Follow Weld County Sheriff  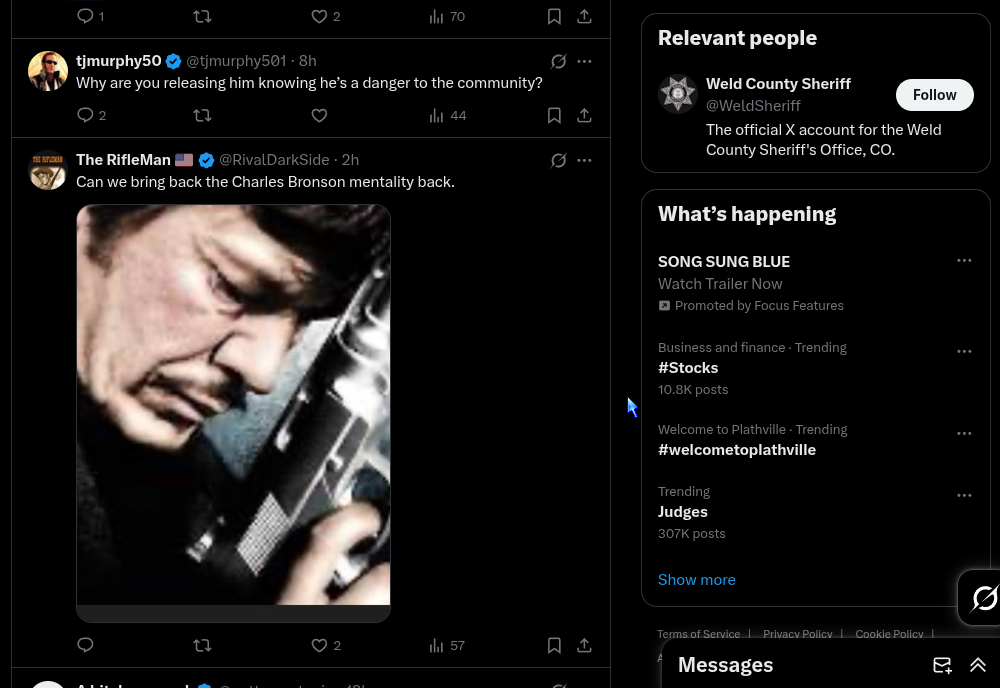pyautogui.click(x=934, y=95)
